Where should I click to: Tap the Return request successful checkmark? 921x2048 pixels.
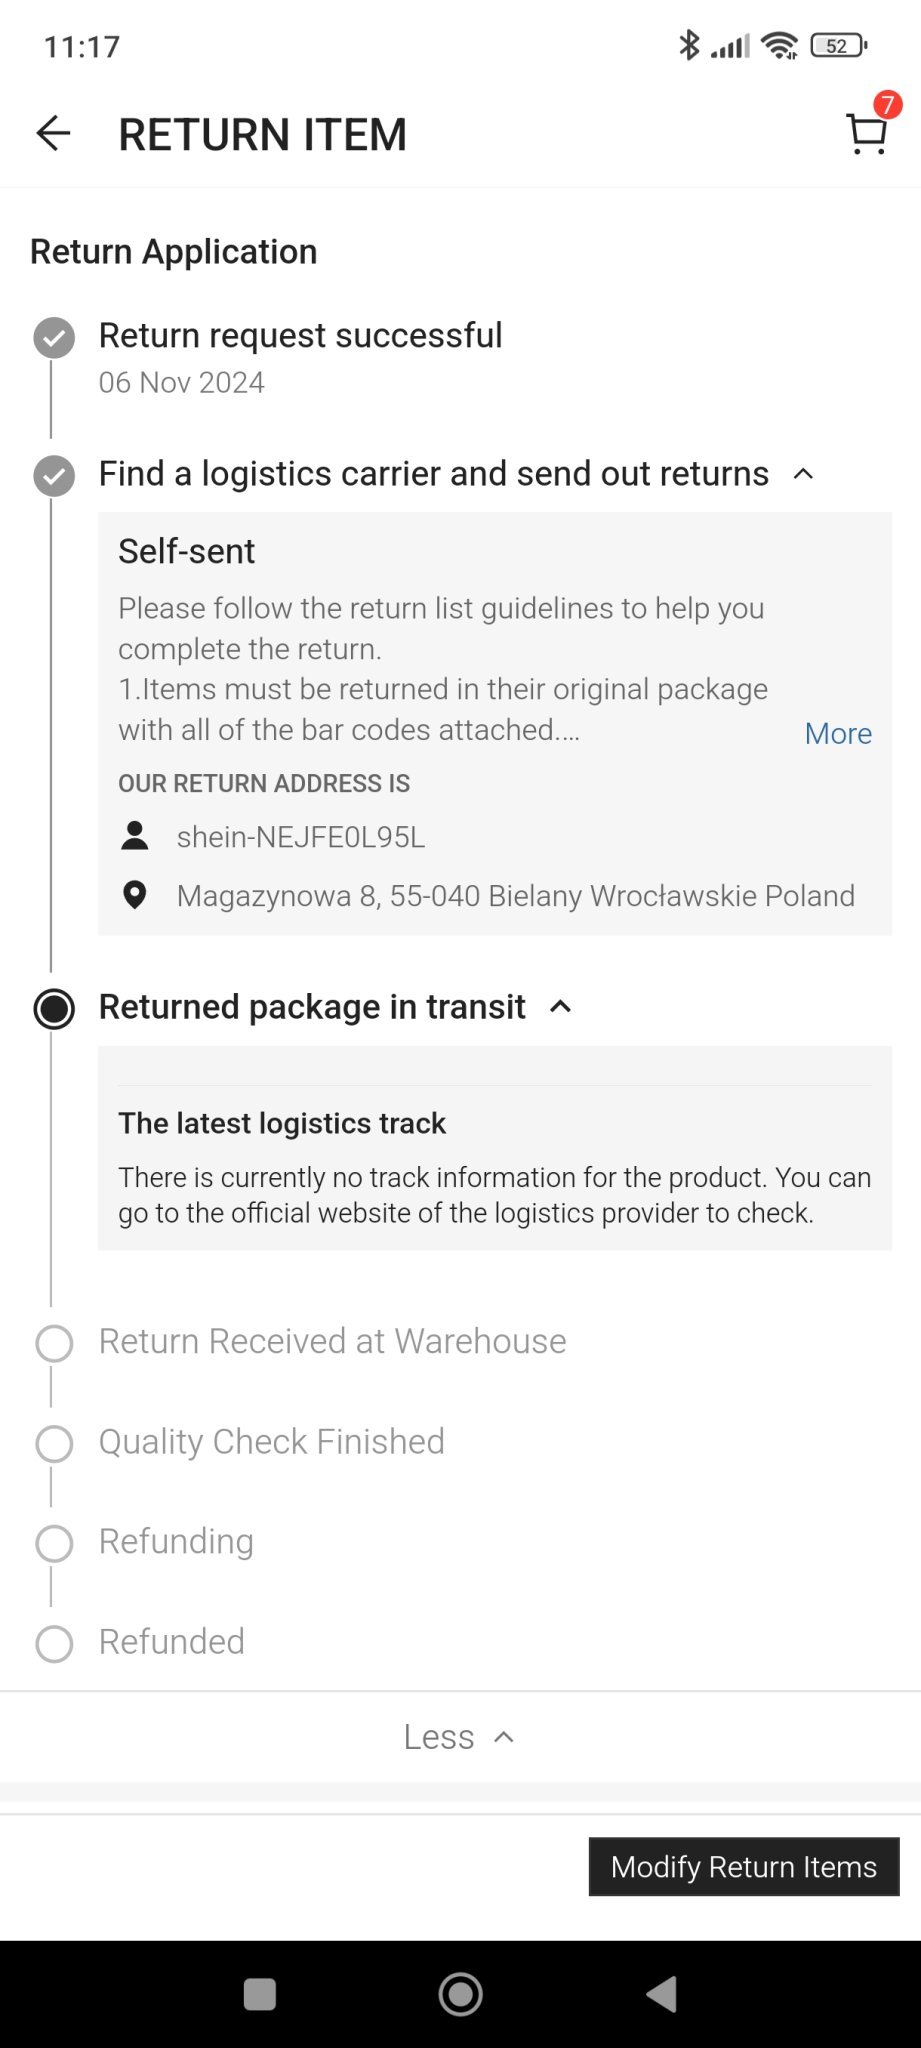point(54,338)
